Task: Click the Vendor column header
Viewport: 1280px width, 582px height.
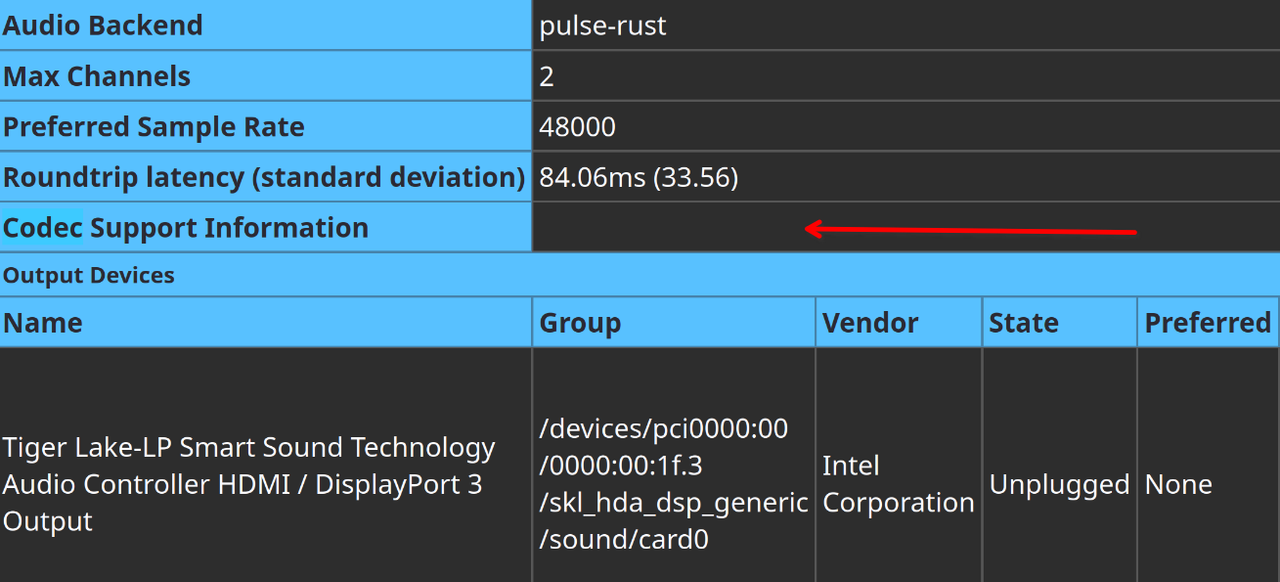Action: 899,323
